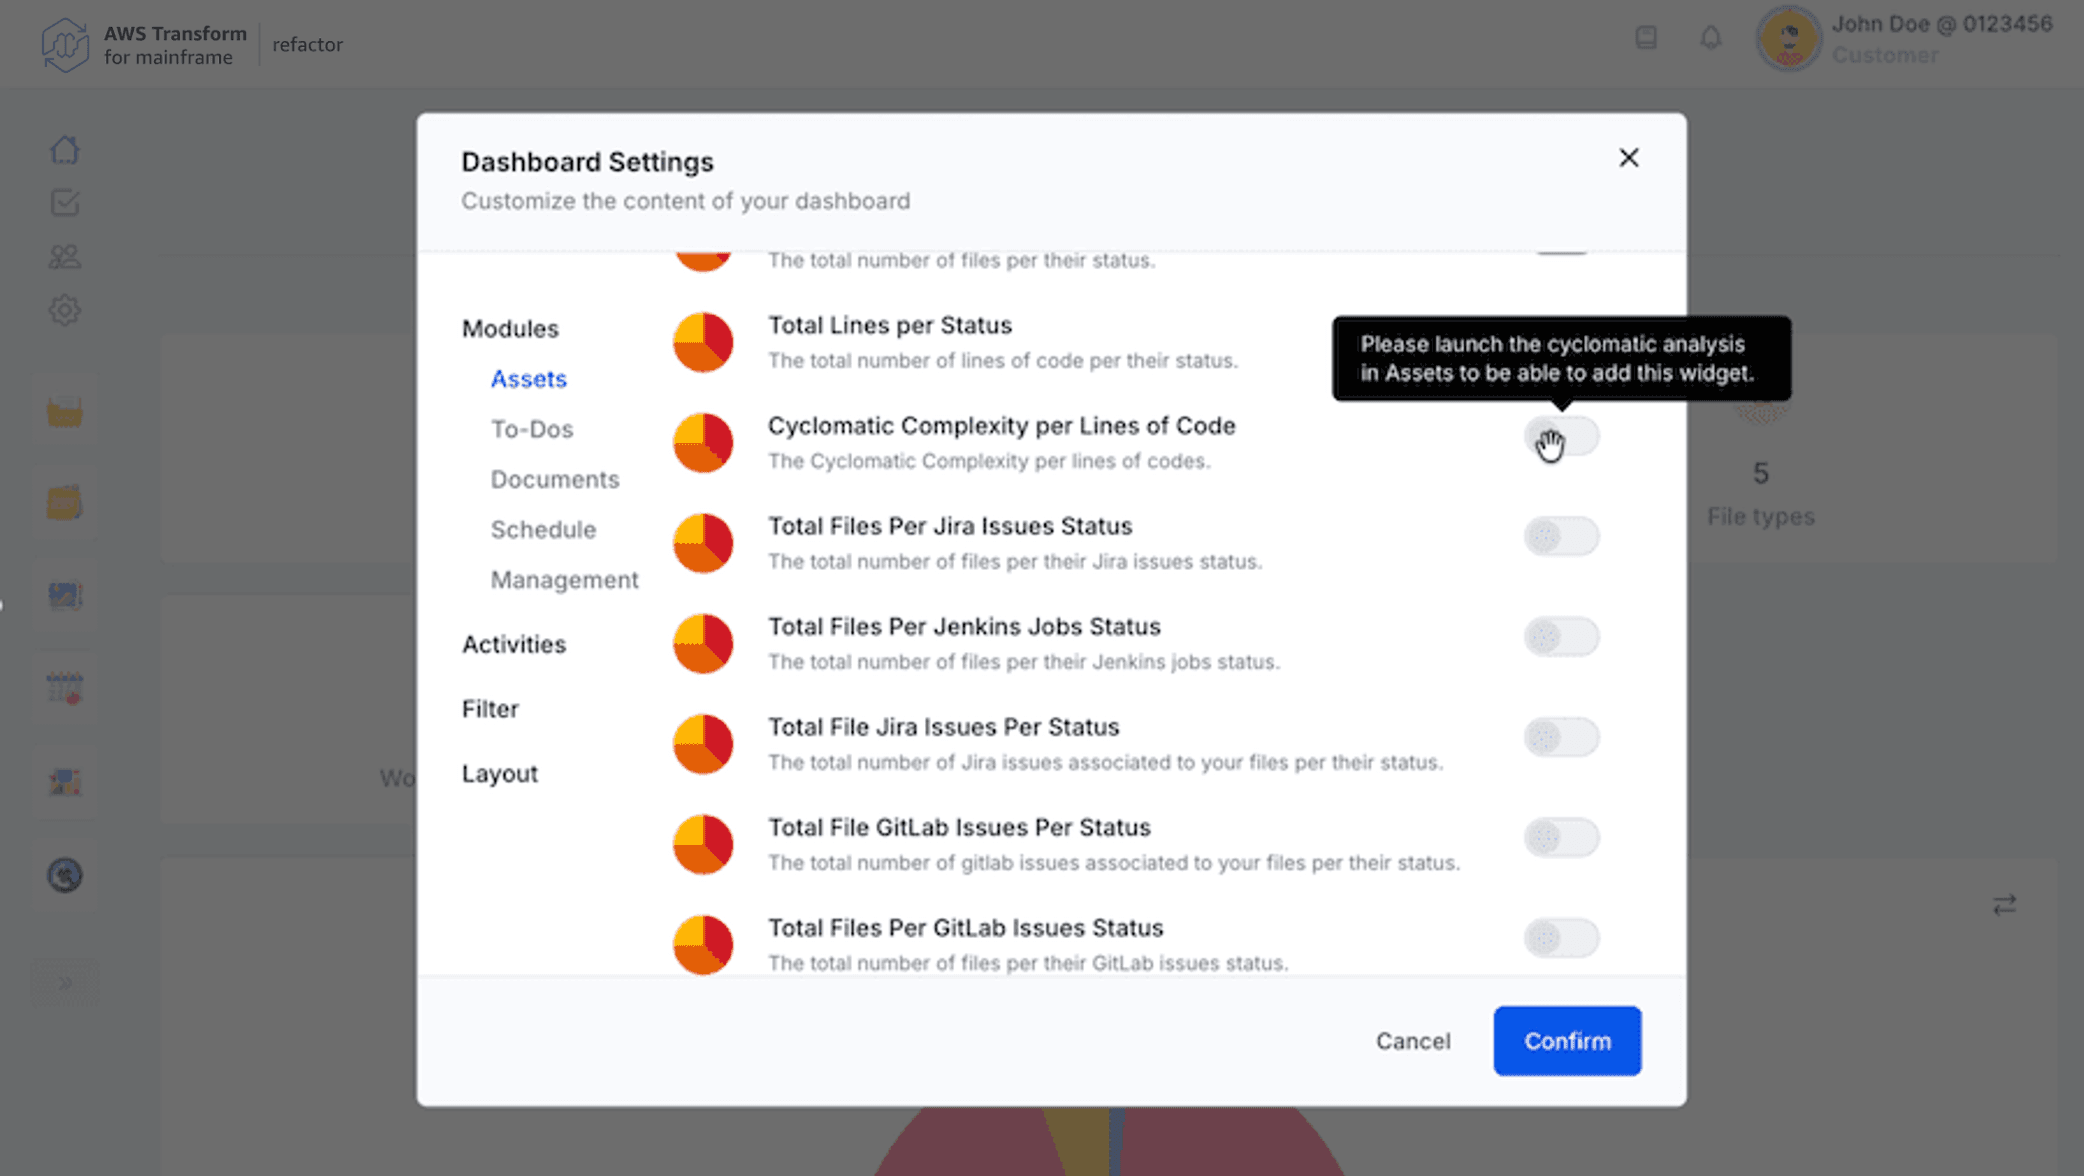Enable Total Files Per Jira Issues Status

pos(1561,537)
